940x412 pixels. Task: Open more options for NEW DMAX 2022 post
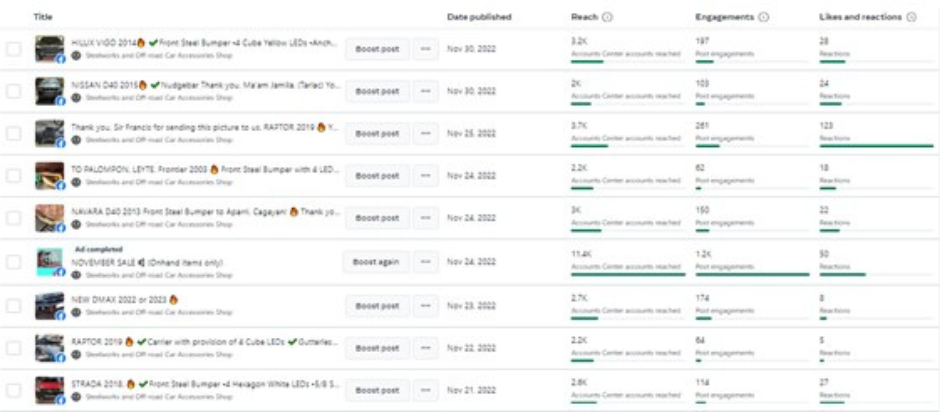pos(425,305)
